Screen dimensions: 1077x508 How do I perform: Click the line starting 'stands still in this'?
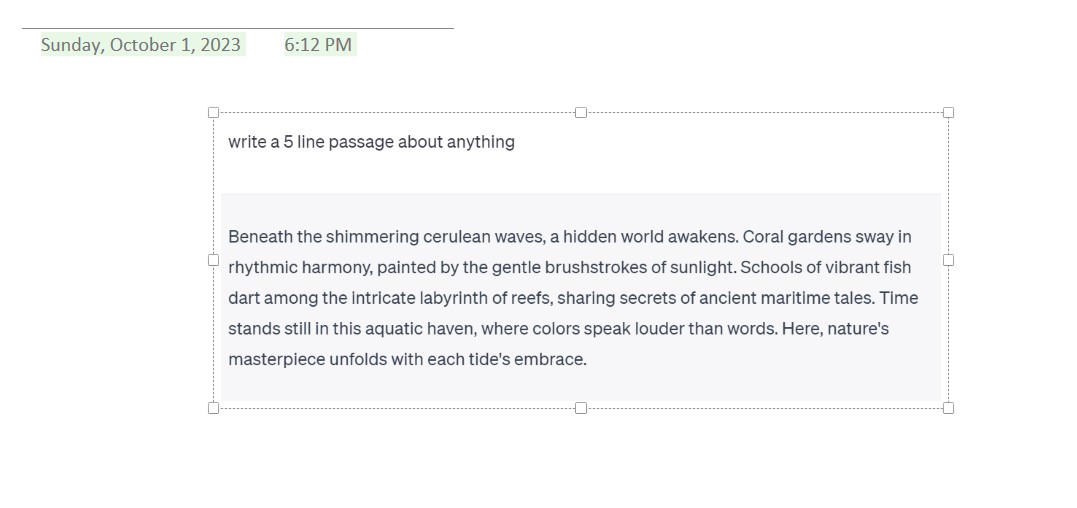(558, 329)
